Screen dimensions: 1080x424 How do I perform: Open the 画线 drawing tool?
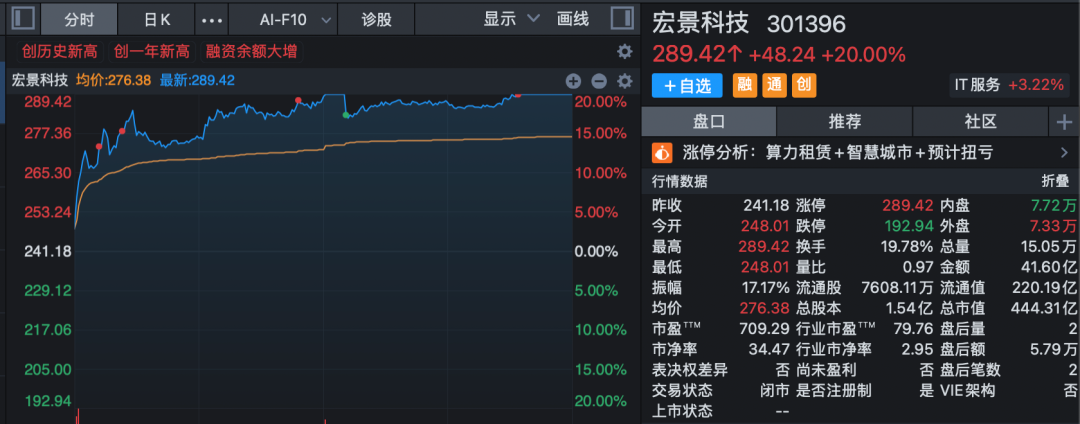click(573, 19)
